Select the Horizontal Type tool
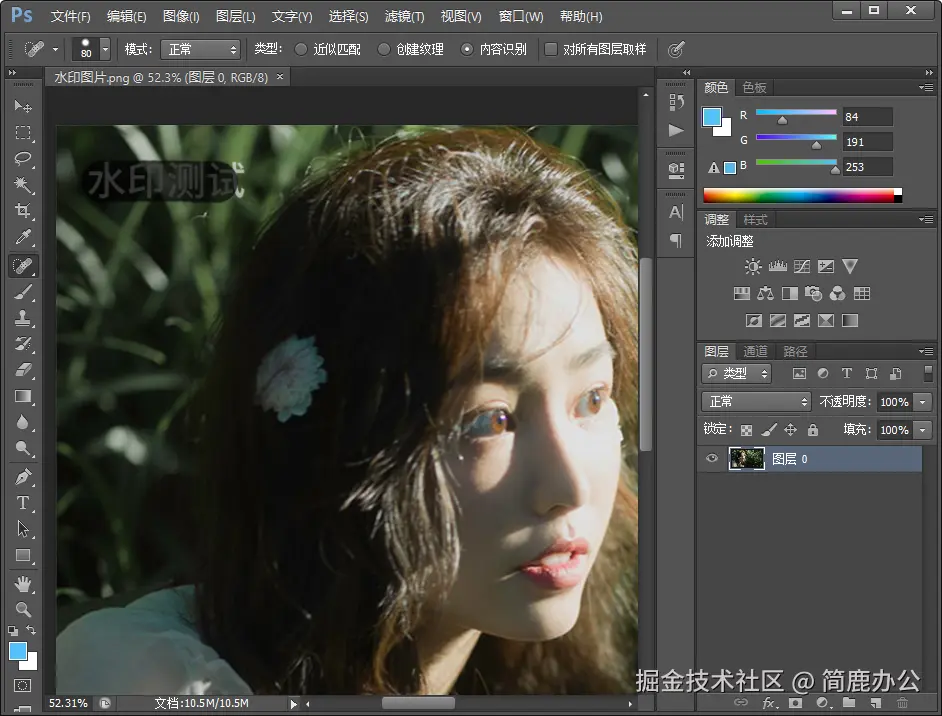This screenshot has height=716, width=942. [22, 503]
